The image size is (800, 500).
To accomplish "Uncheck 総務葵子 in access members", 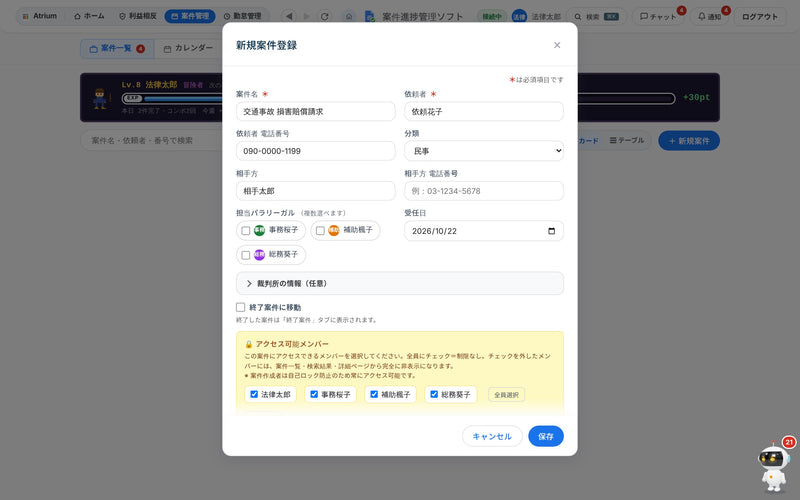I will pos(434,394).
